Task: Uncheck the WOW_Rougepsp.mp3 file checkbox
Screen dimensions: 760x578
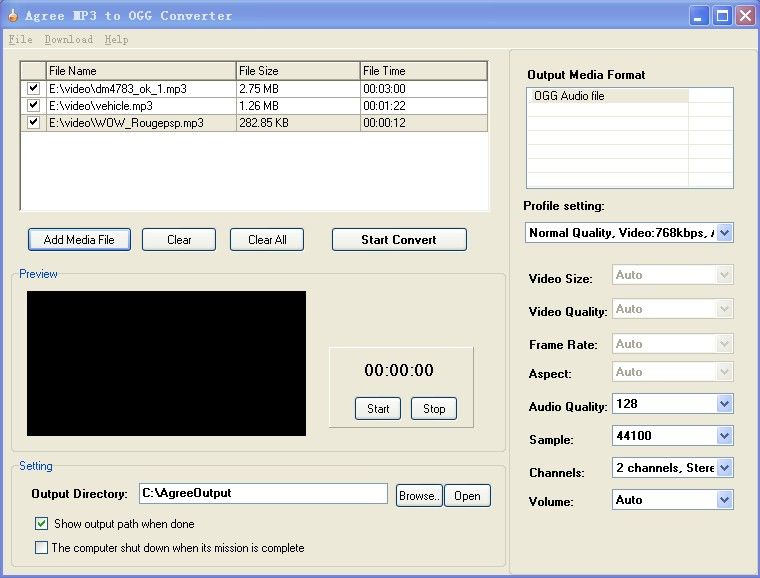Action: tap(33, 122)
